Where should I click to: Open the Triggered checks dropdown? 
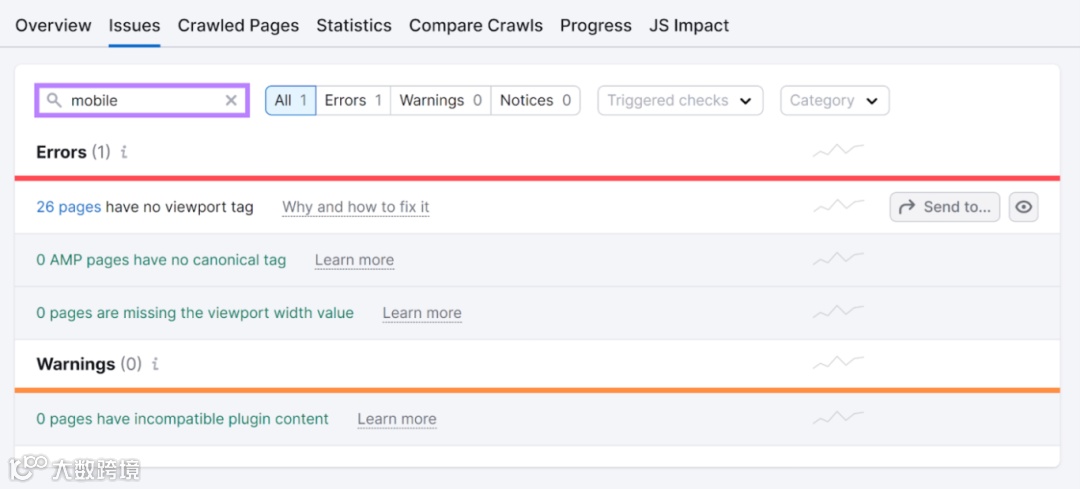point(680,100)
